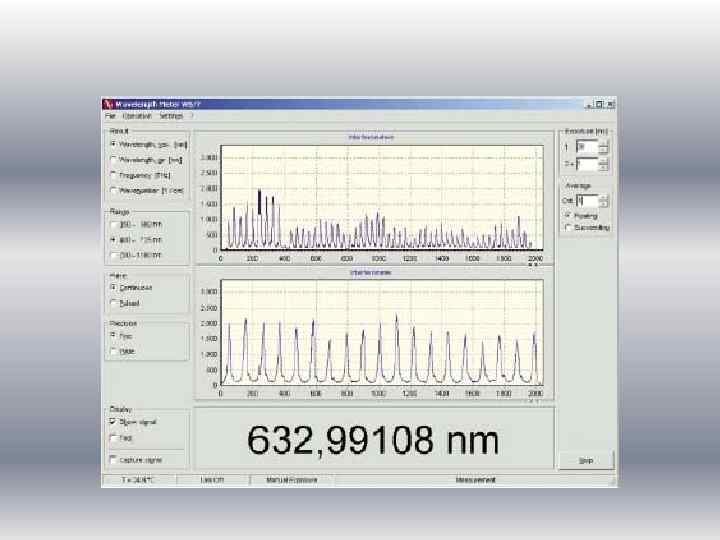Enable the Capture signal checkbox
The width and height of the screenshot is (720, 540).
[x=113, y=459]
